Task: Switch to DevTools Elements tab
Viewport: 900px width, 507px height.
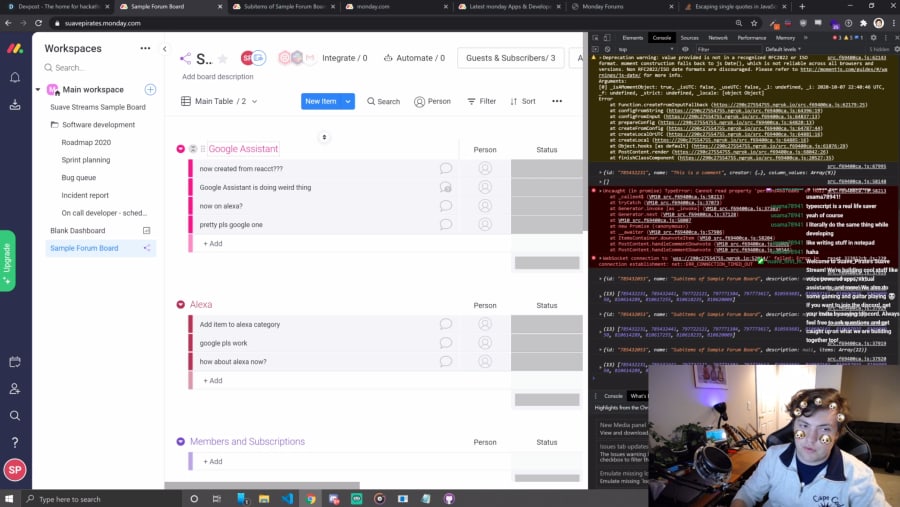Action: tap(633, 38)
